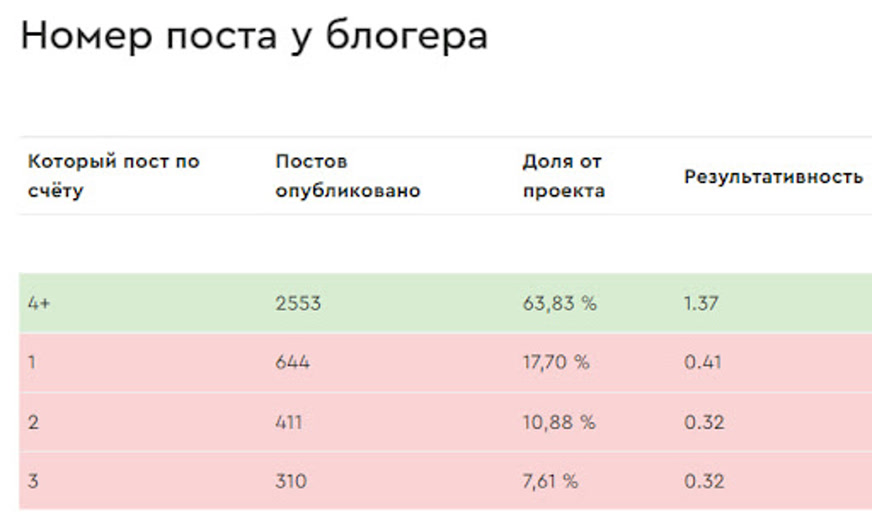
Task: Select the row for post number 1
Action: [445, 362]
